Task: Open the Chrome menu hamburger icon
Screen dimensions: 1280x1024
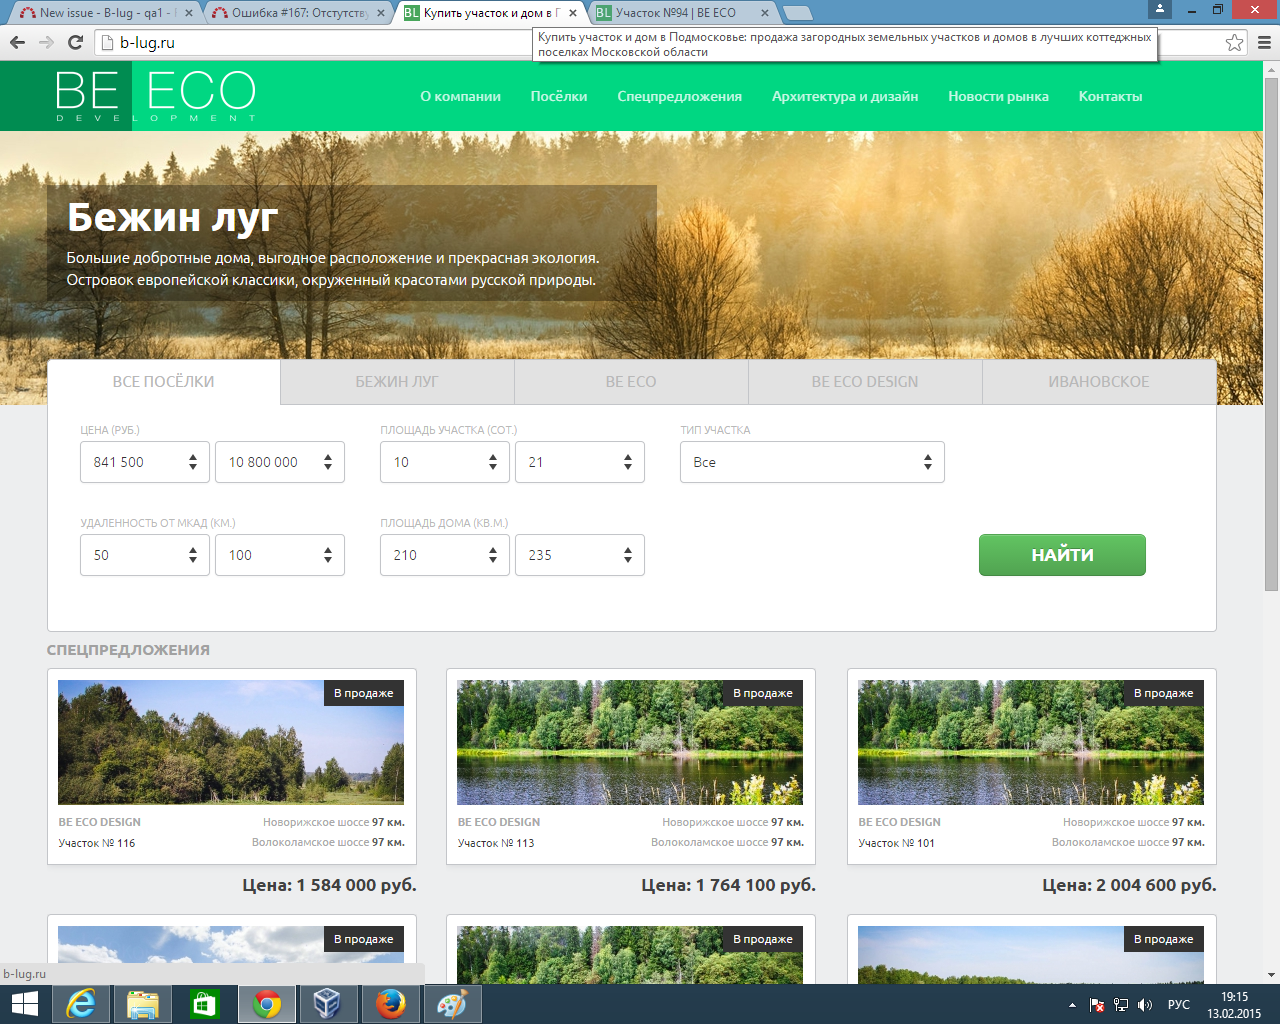Action: click(x=1263, y=42)
